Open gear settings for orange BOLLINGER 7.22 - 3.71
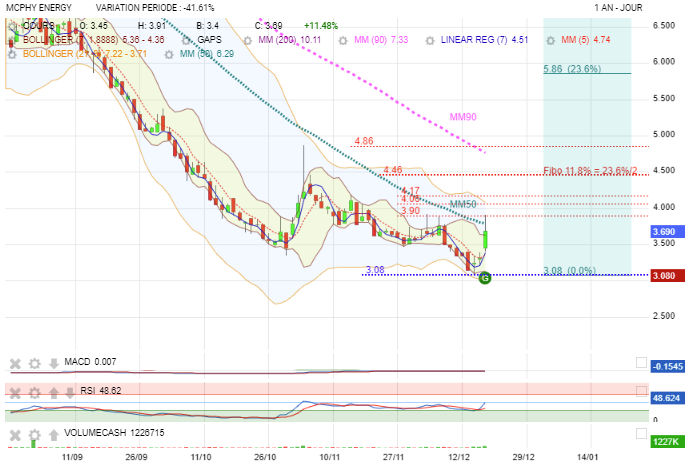 pos(12,54)
